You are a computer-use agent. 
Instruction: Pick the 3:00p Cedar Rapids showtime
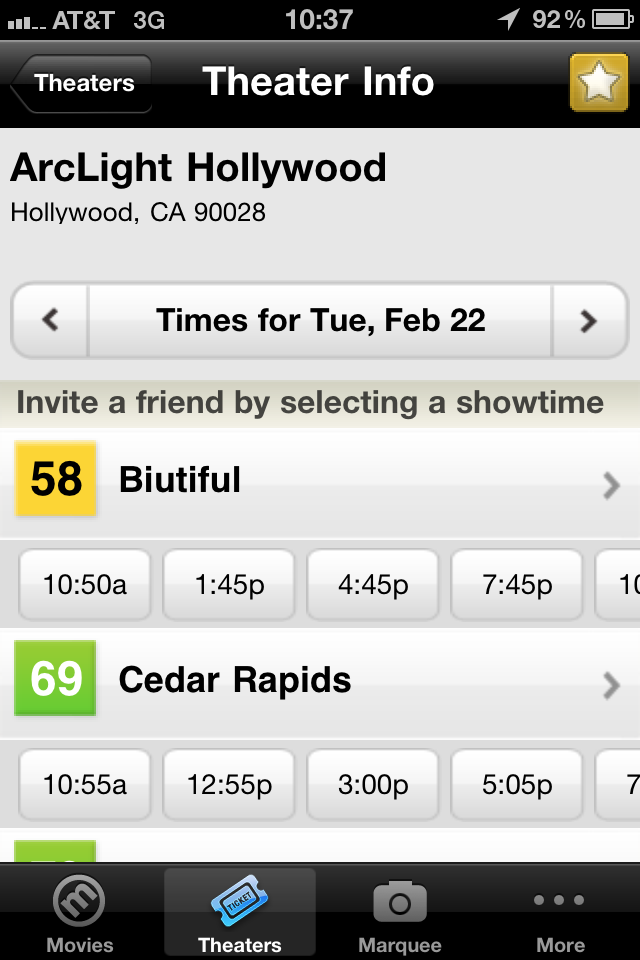point(373,784)
